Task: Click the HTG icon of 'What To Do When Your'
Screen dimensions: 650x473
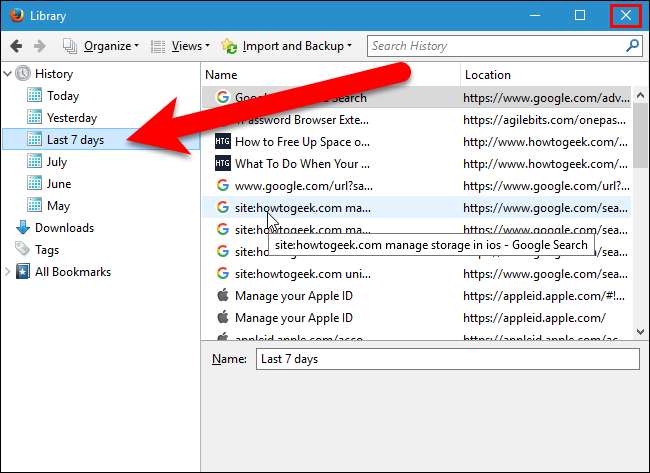Action: pyautogui.click(x=223, y=163)
